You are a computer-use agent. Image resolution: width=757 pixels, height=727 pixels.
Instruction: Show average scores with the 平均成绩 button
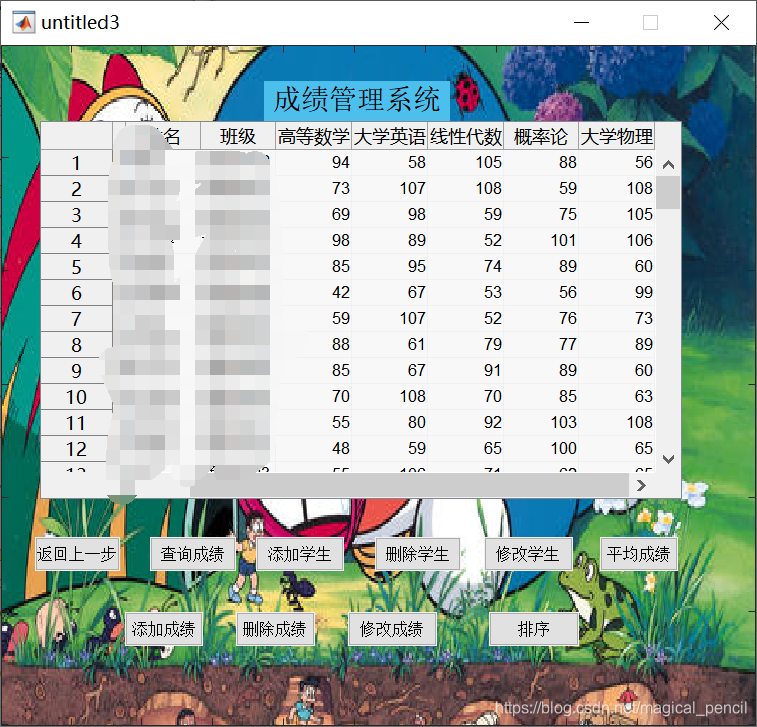pyautogui.click(x=639, y=554)
